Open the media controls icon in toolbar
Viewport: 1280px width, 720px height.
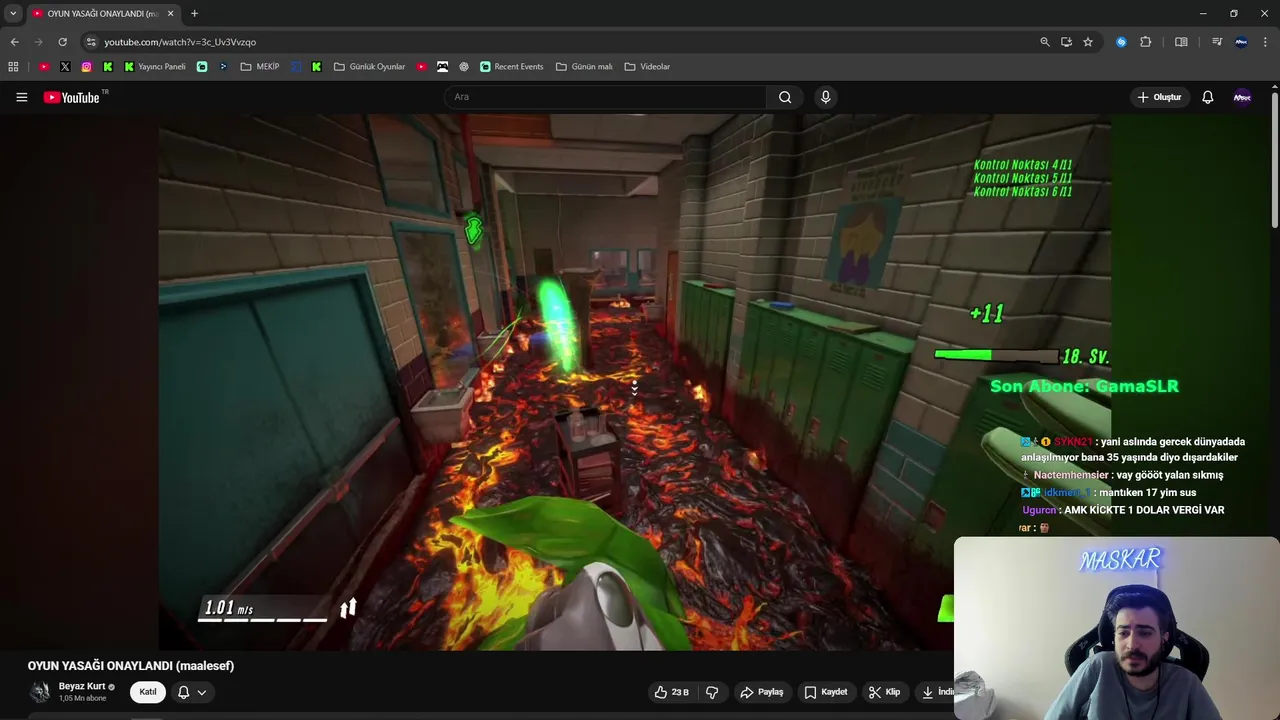1217,42
